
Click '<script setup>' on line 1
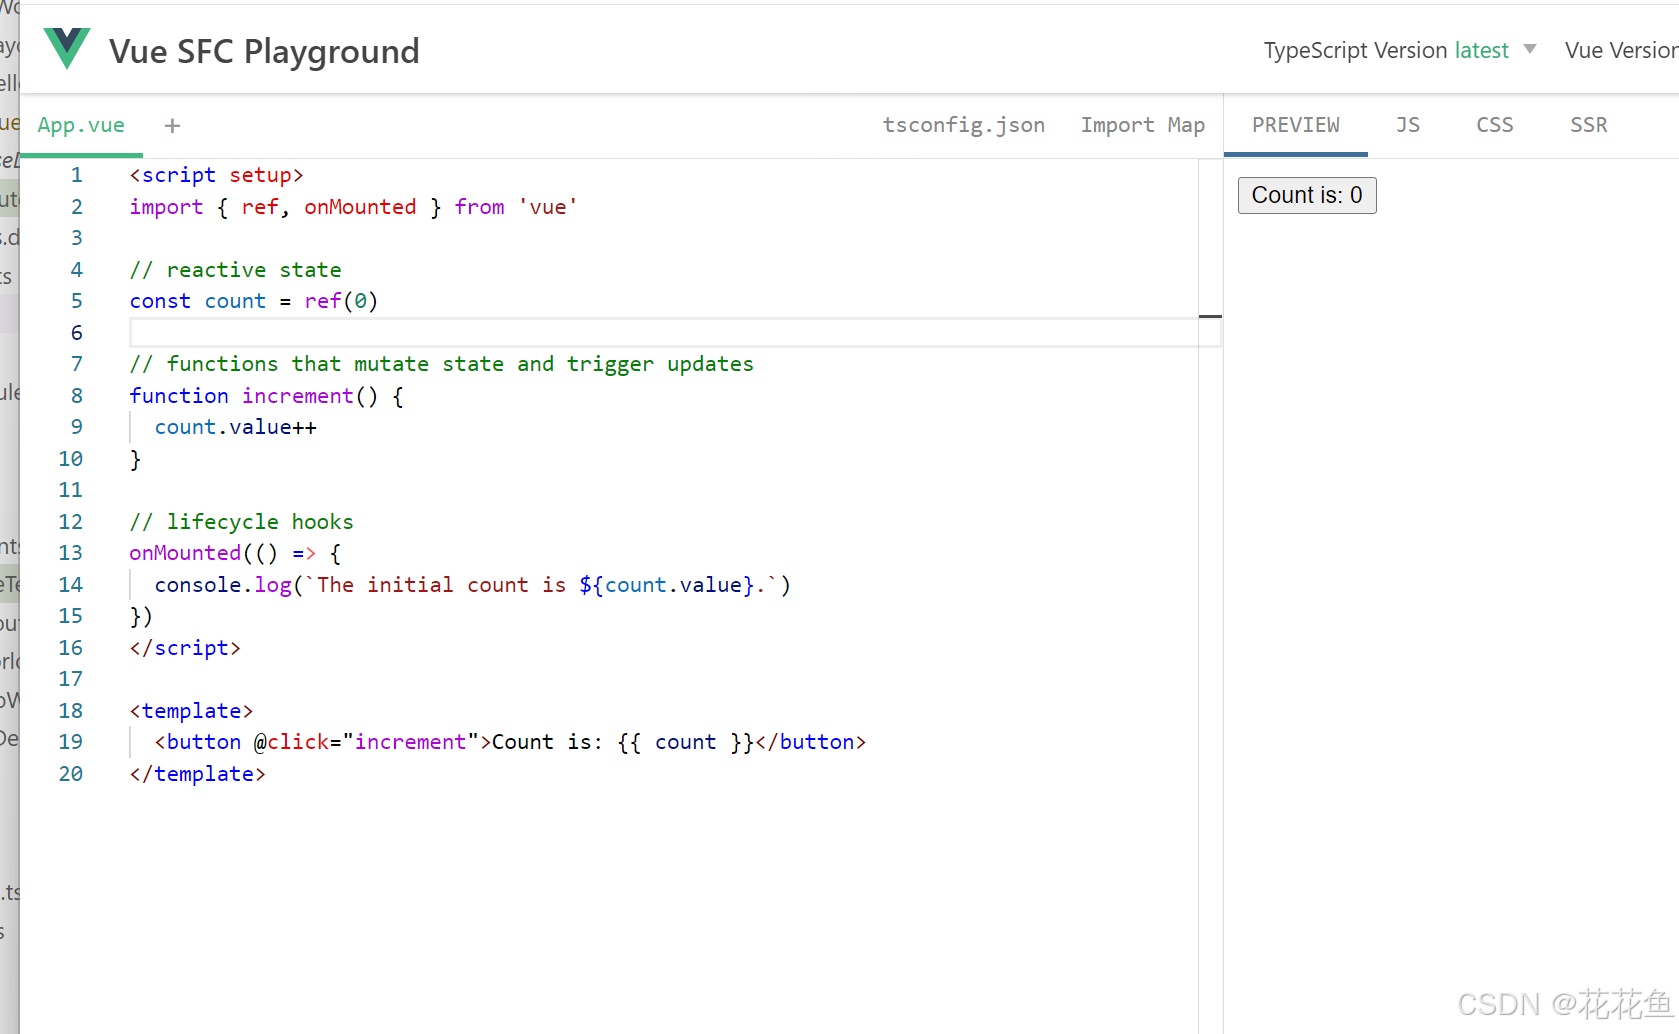pyautogui.click(x=216, y=175)
